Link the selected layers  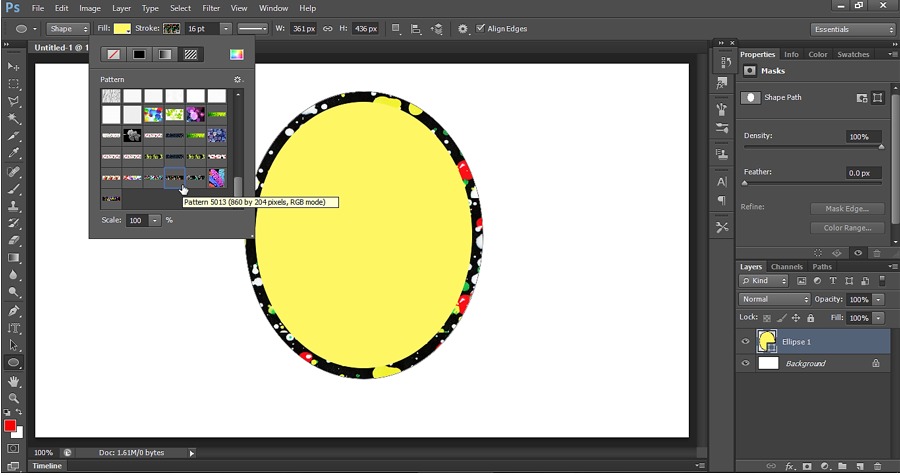pos(771,466)
